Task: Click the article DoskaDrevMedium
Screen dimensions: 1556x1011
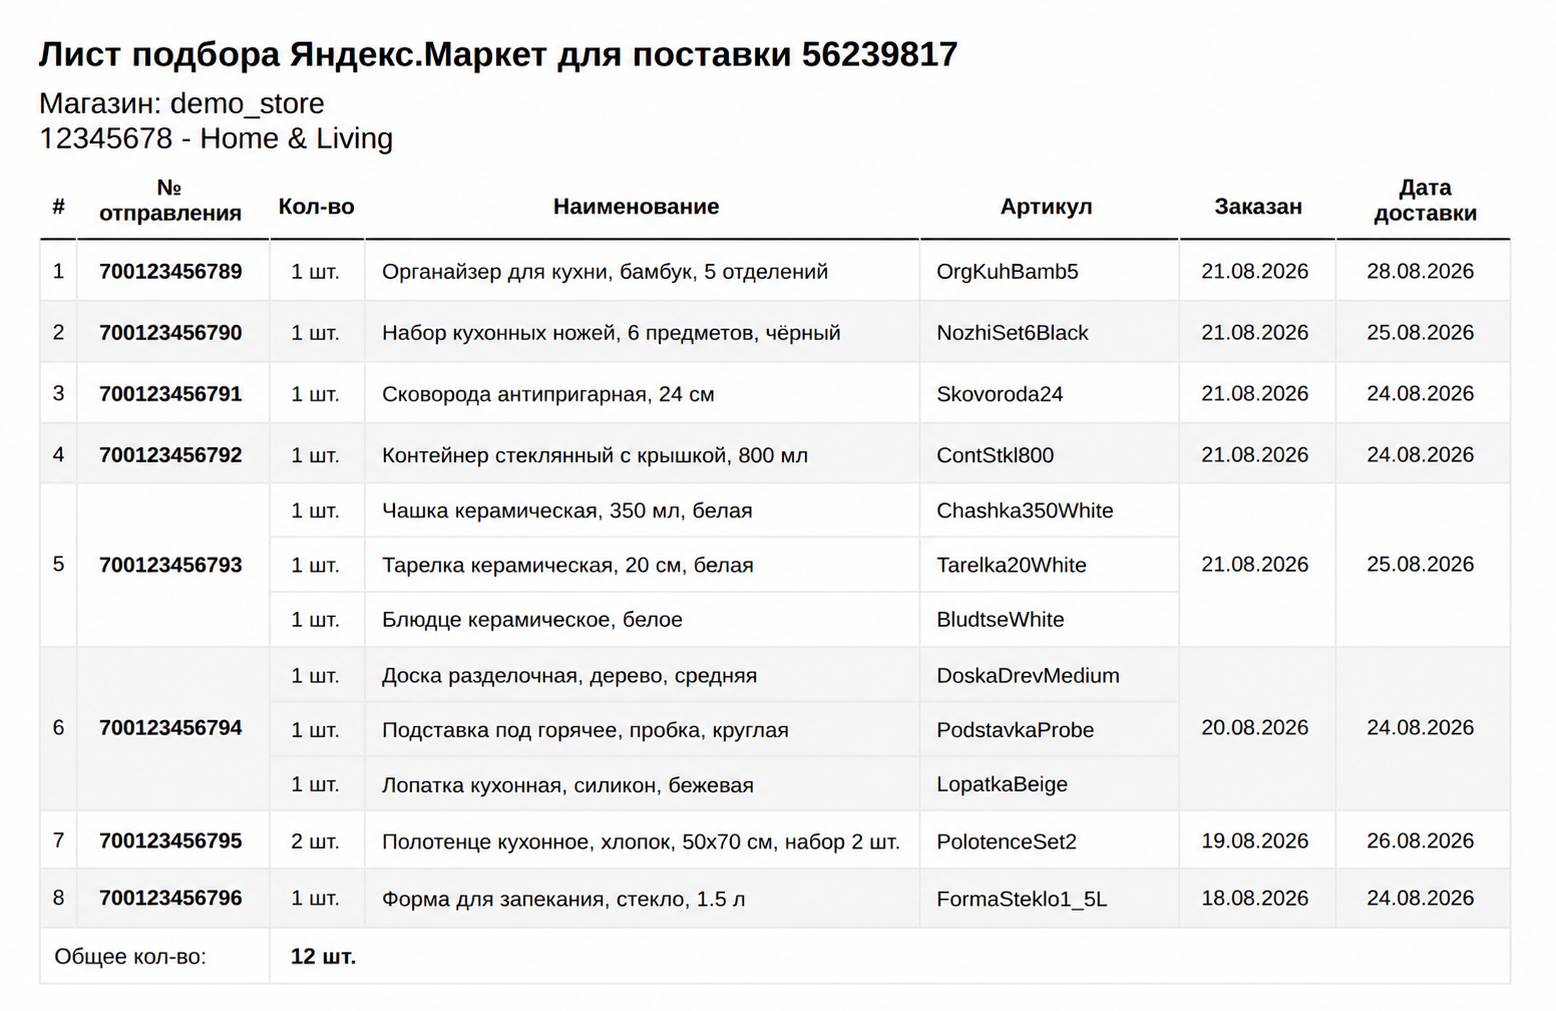Action: (1028, 676)
